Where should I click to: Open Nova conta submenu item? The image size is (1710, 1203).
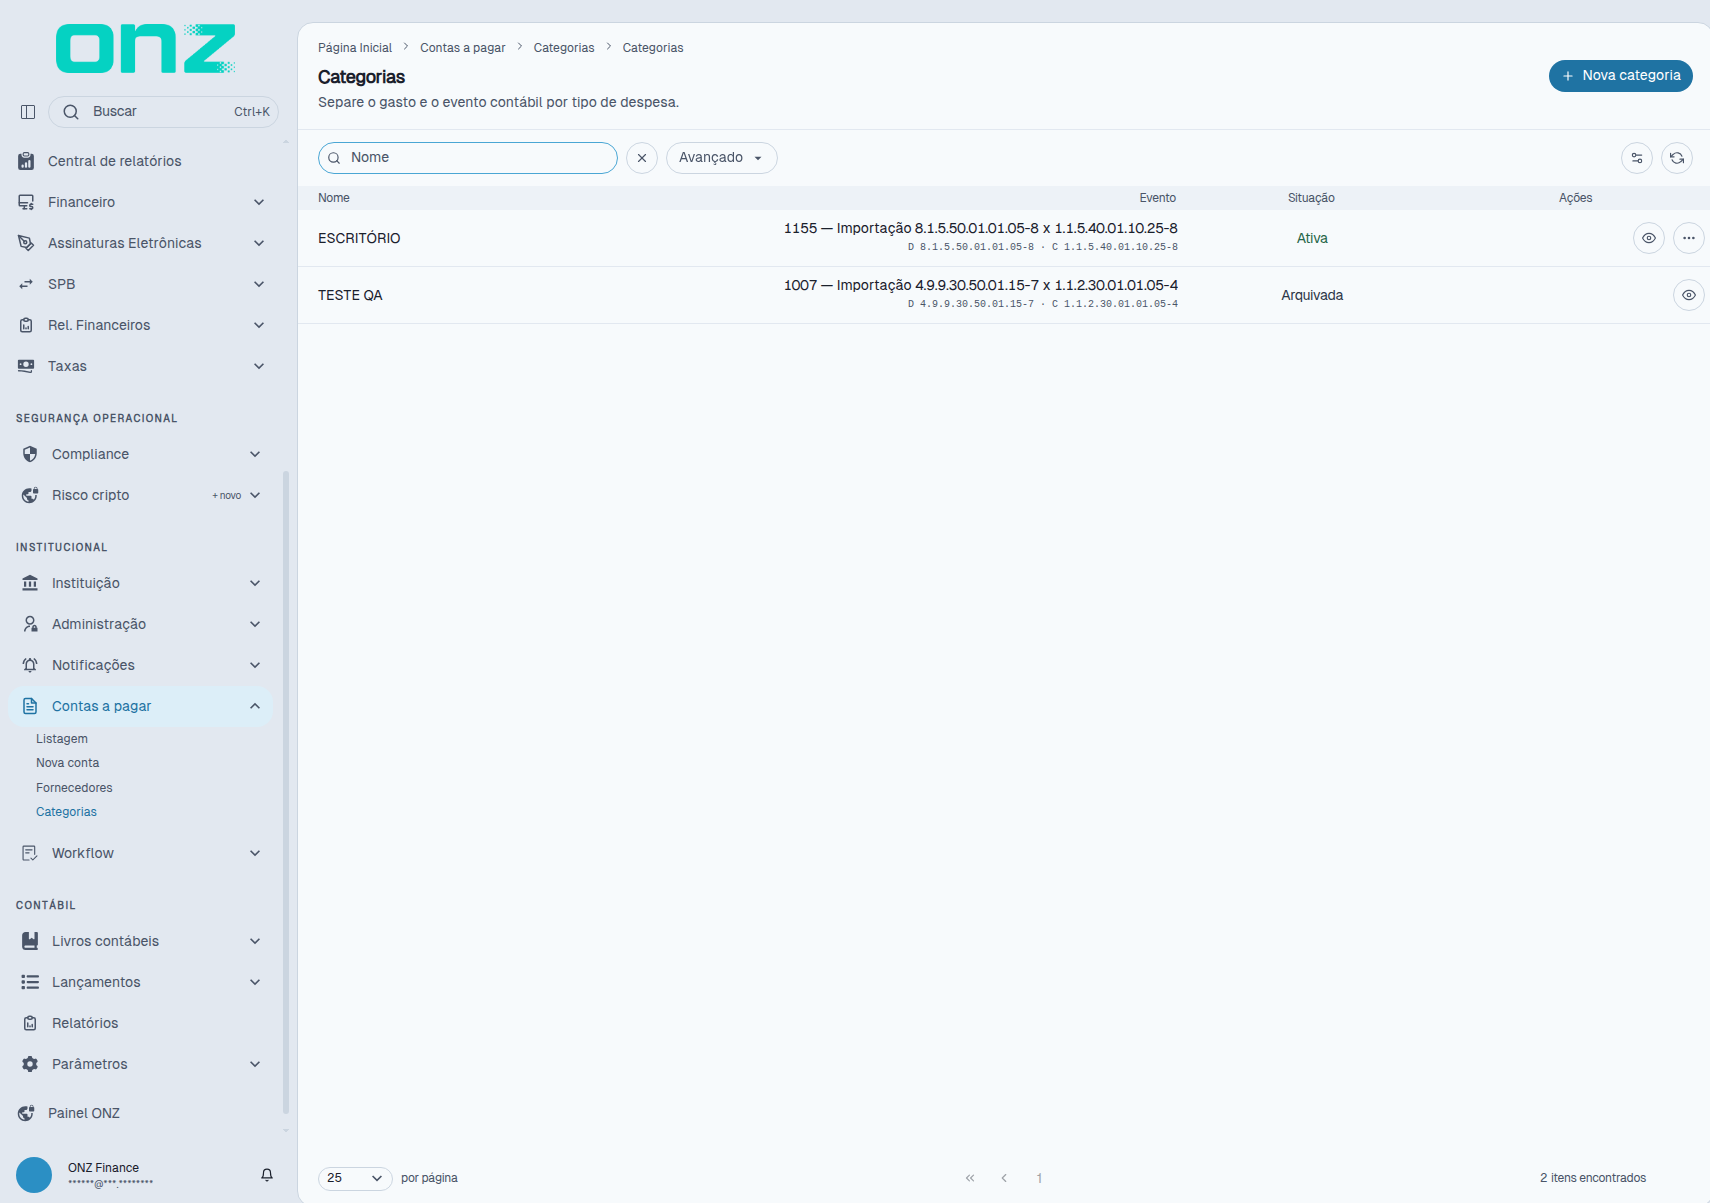68,763
